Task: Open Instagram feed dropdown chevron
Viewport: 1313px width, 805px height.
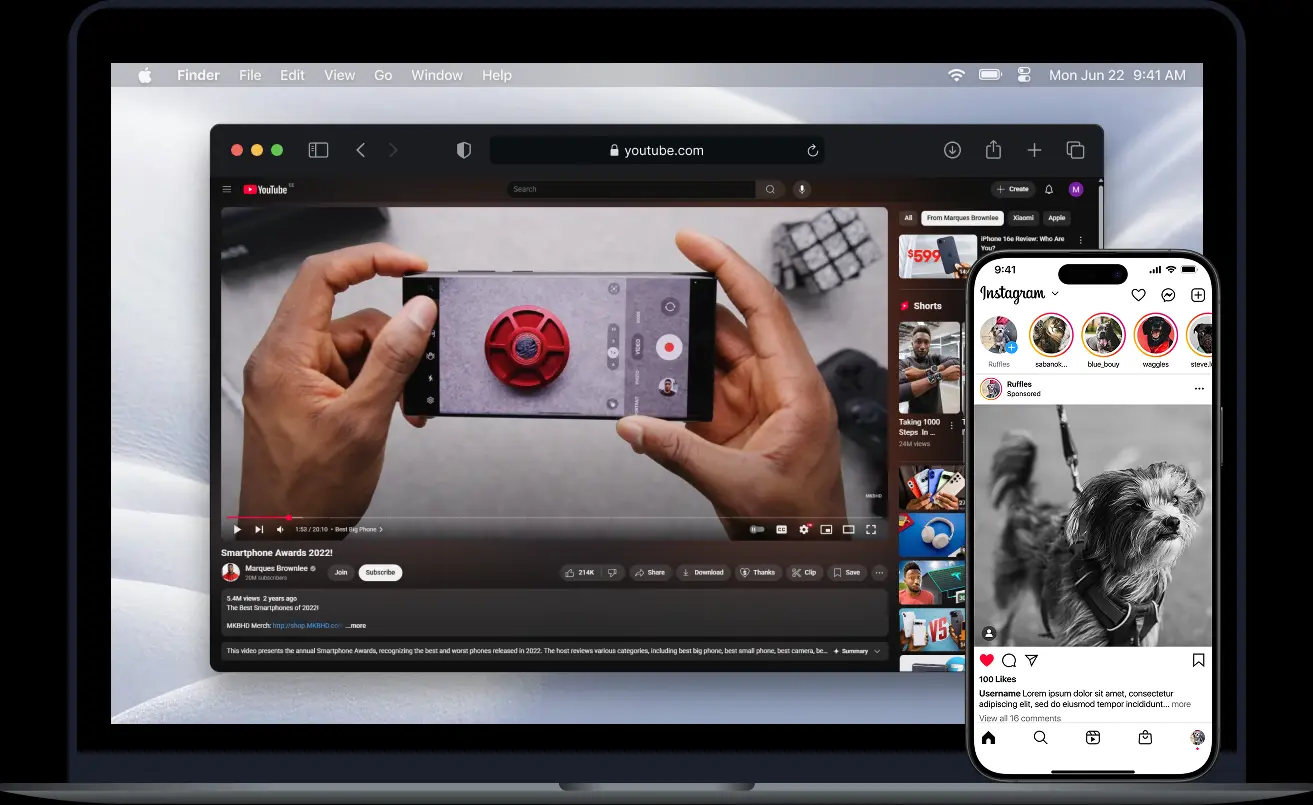Action: point(1054,294)
